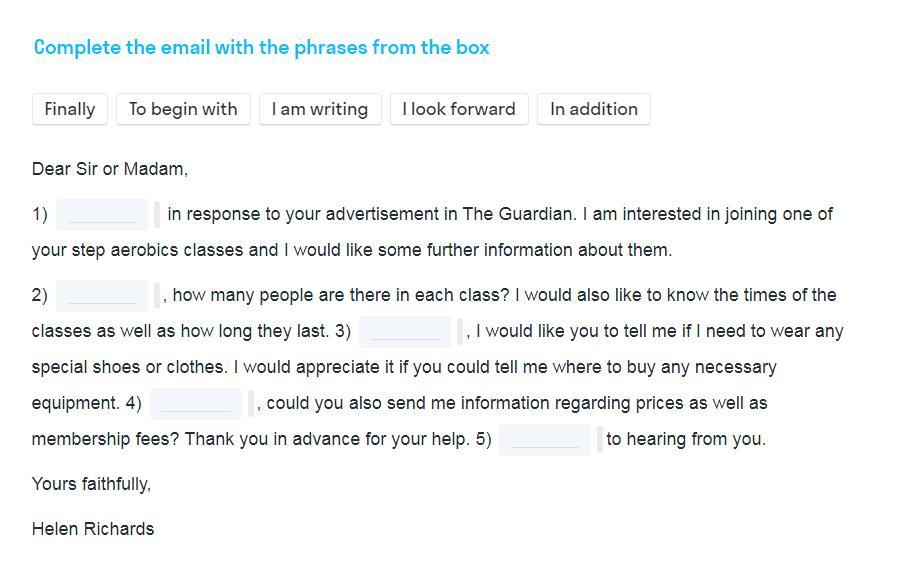Click the "Complete the email" exercise heading

point(261,48)
